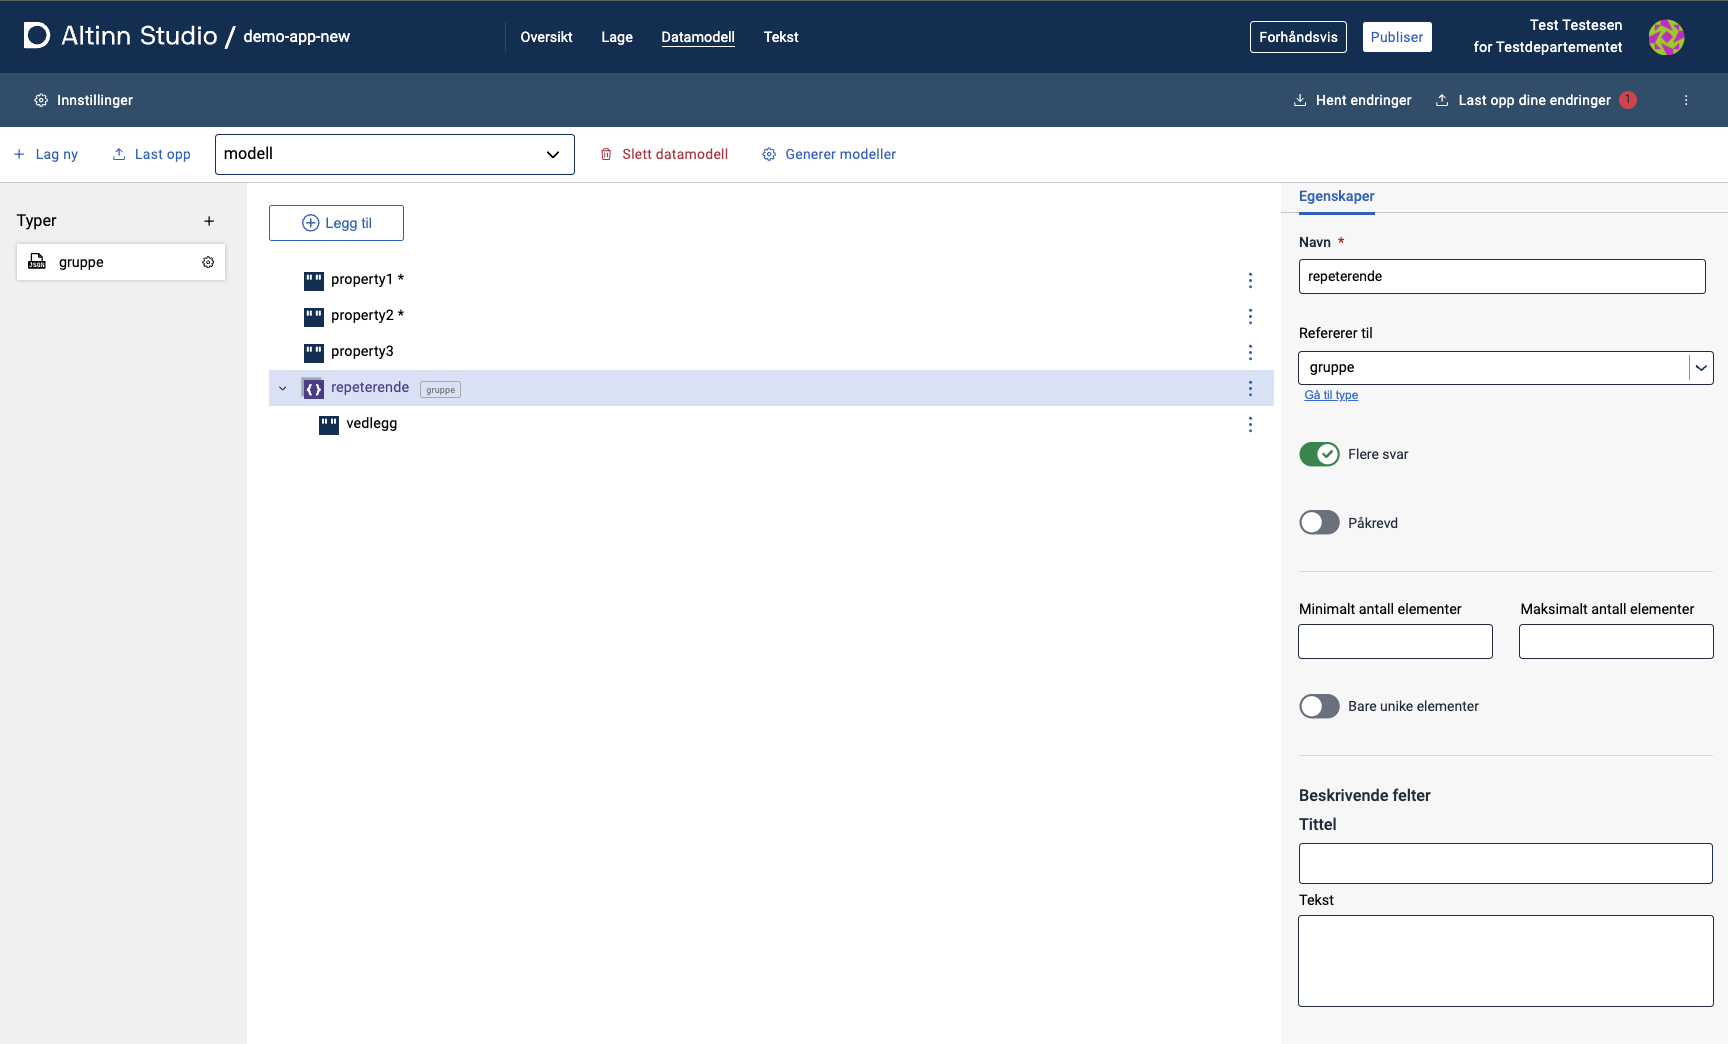Click the Altinn Studio logo icon

click(37, 36)
